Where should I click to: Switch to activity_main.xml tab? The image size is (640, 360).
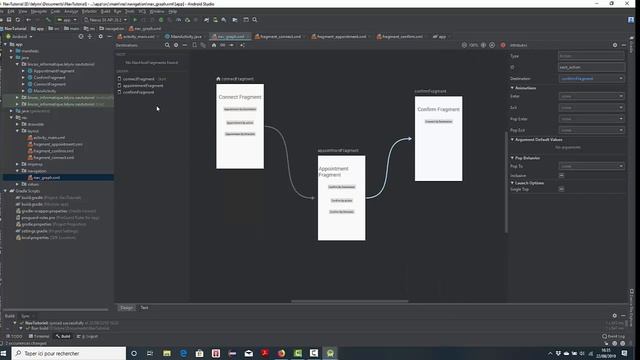pyautogui.click(x=136, y=36)
